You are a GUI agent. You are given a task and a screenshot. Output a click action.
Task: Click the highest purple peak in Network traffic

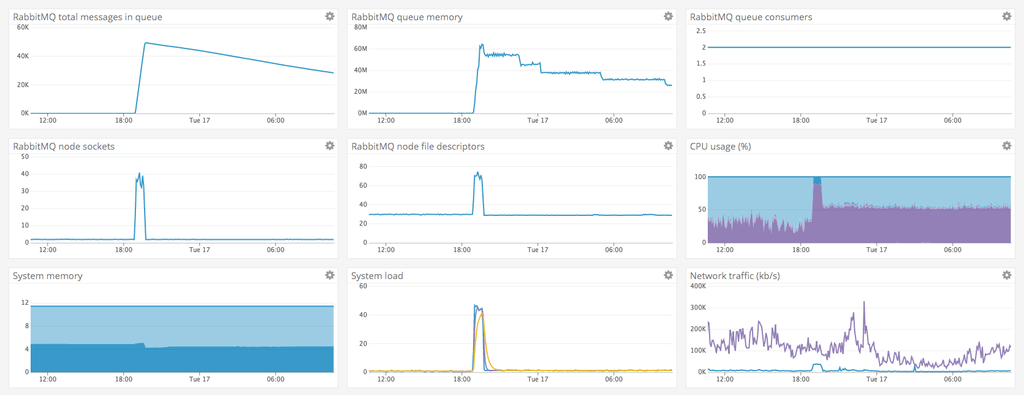pos(864,302)
